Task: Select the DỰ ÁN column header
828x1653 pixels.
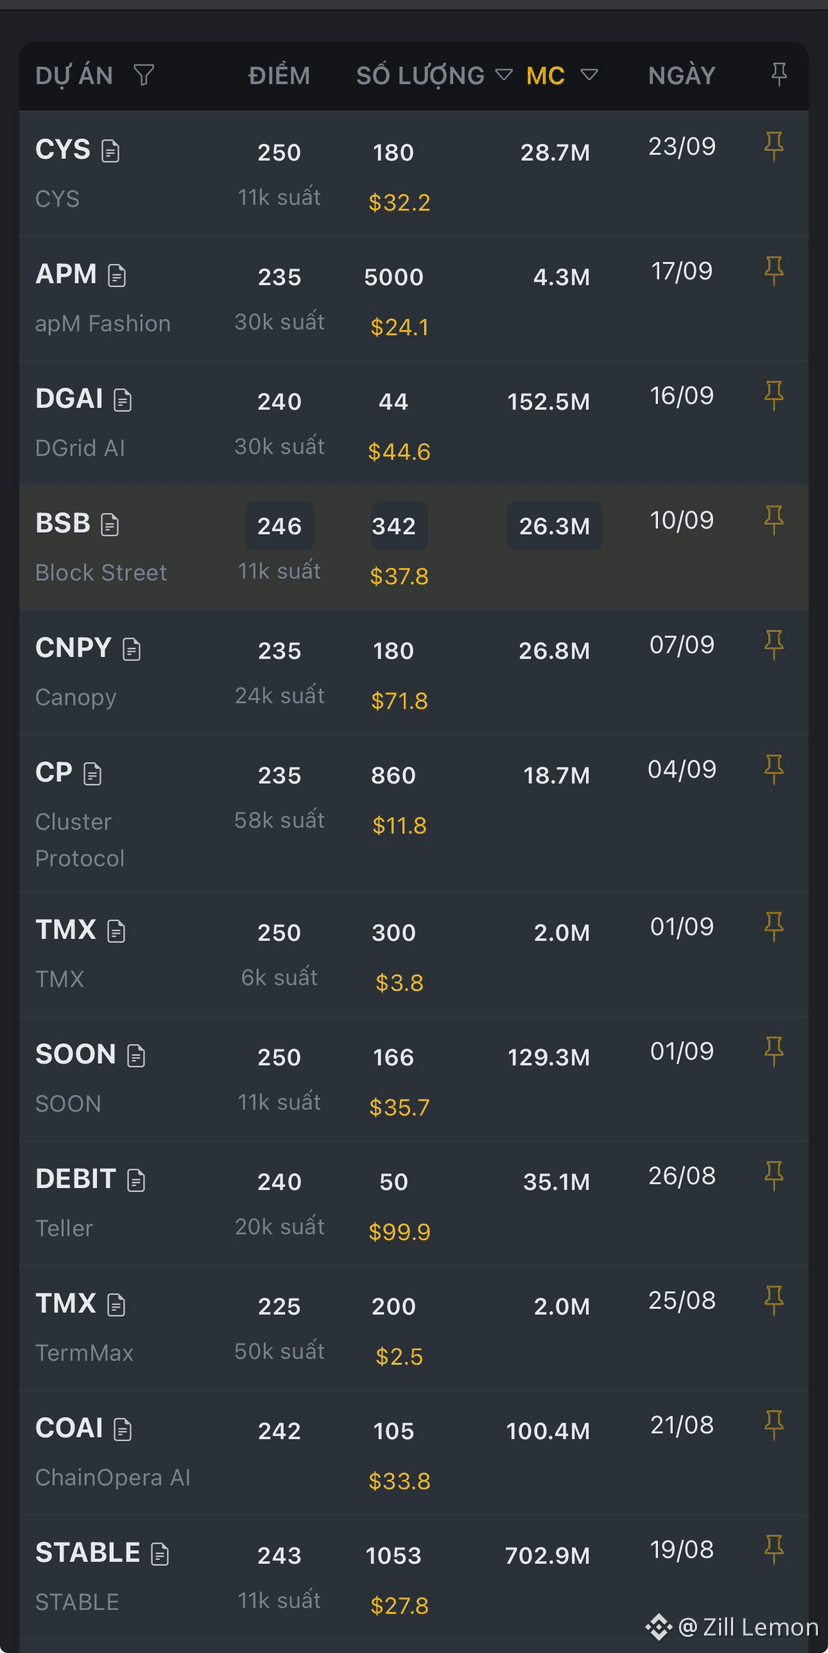Action: pos(74,75)
